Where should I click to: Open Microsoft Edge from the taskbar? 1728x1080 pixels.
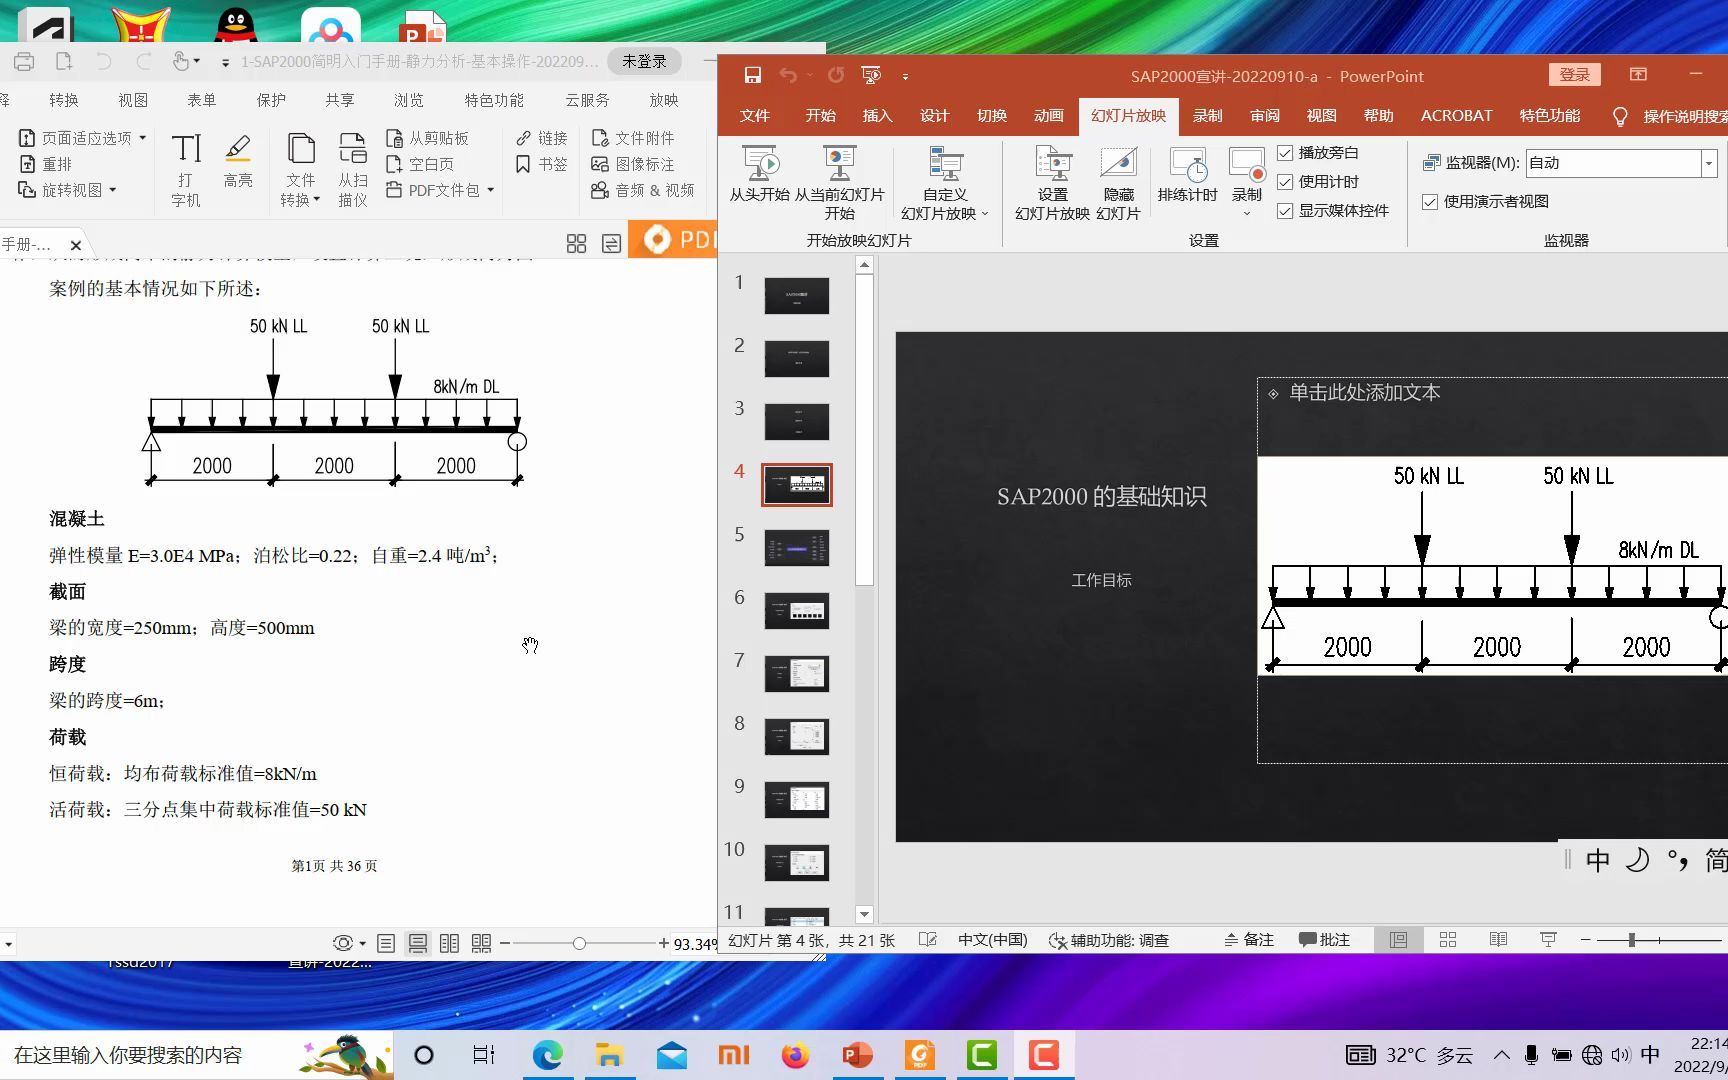click(x=547, y=1055)
